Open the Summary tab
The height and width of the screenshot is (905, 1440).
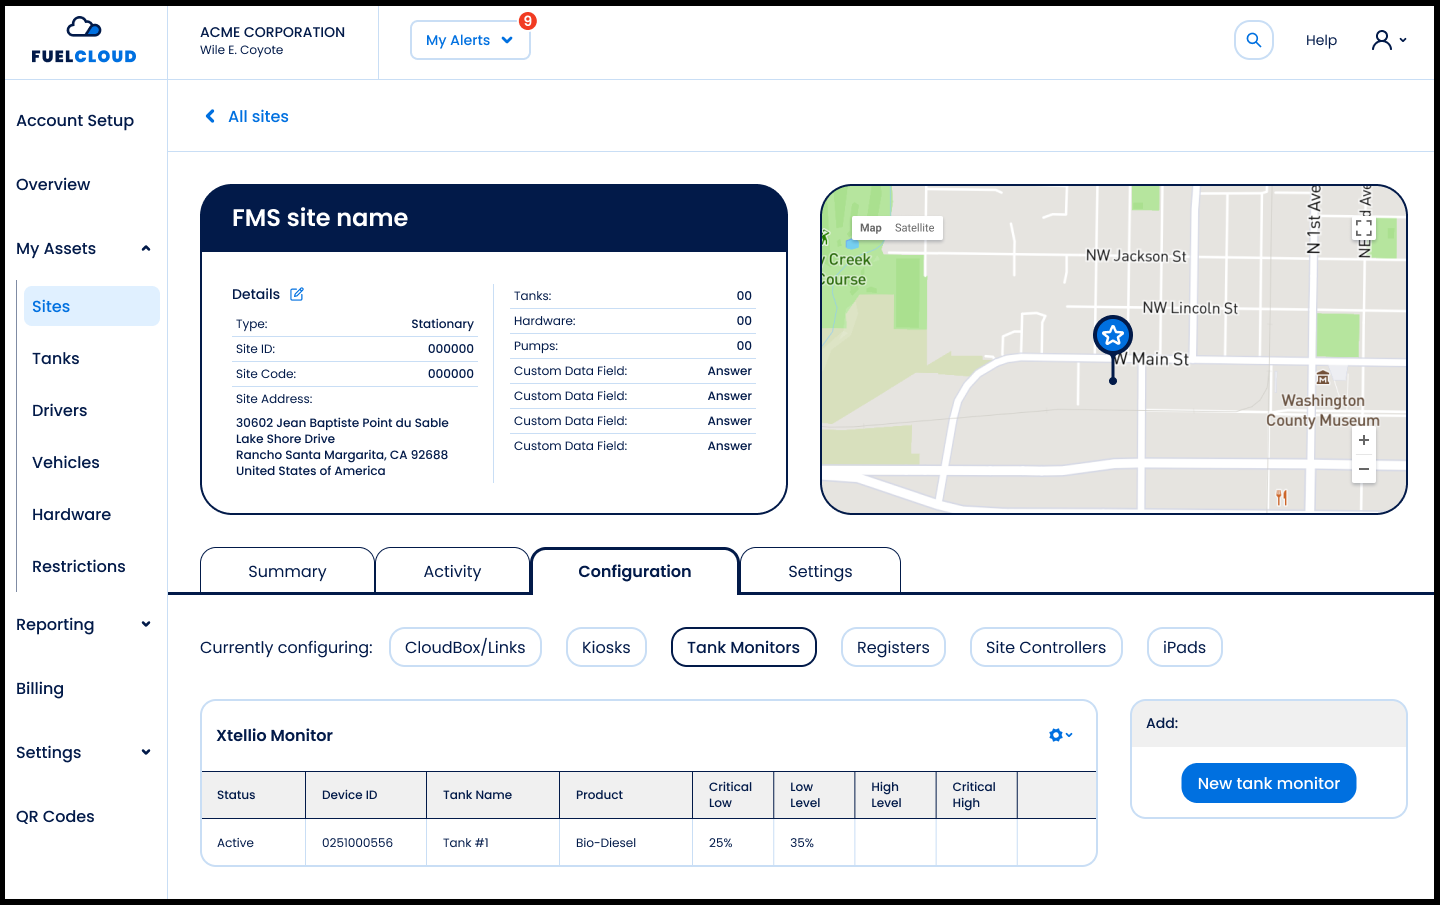287,571
